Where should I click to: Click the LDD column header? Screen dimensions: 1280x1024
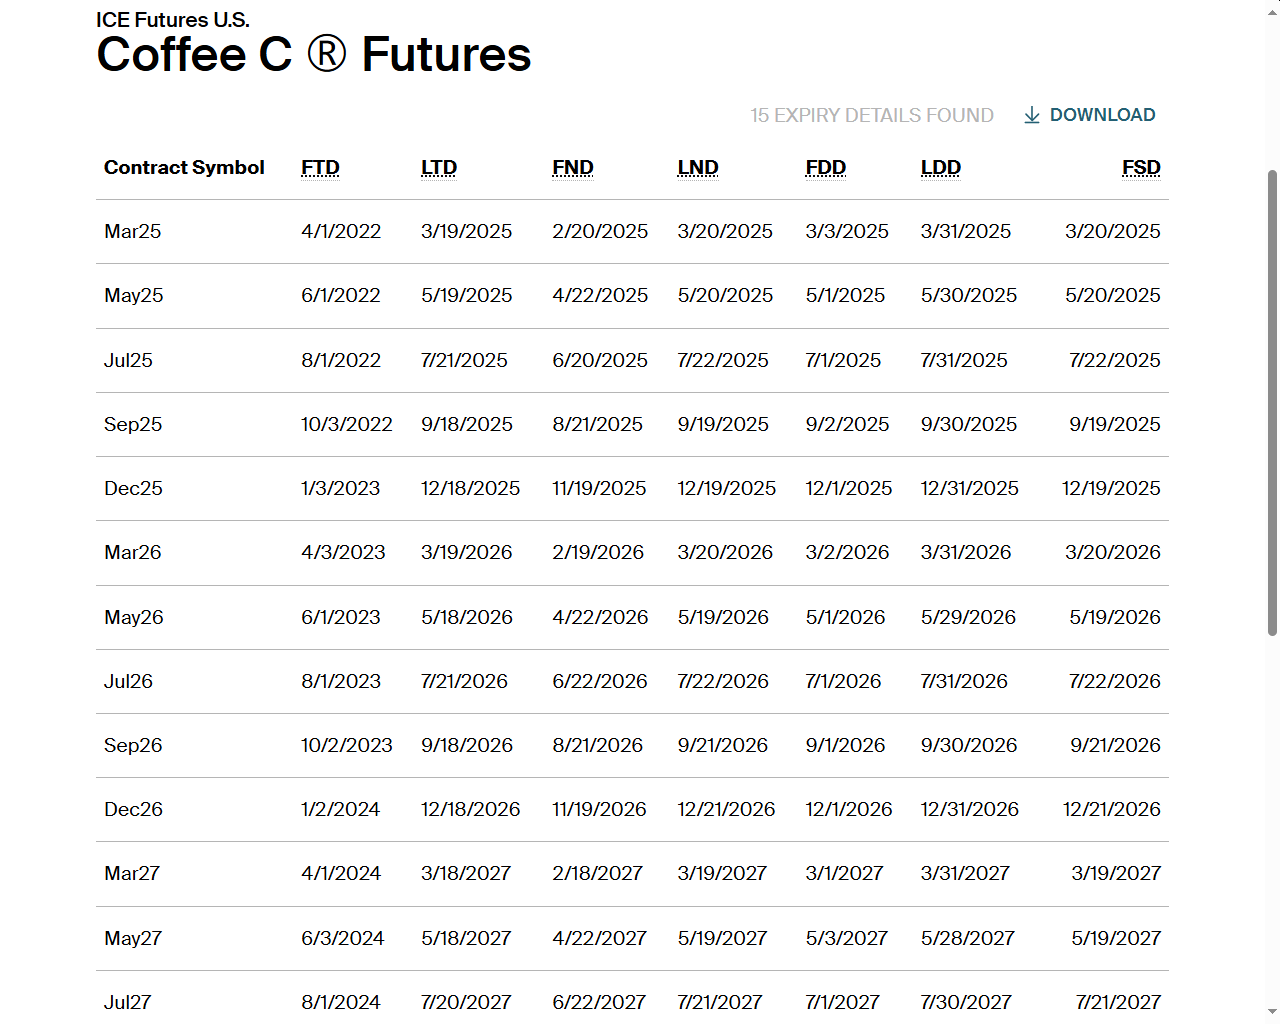click(x=941, y=168)
